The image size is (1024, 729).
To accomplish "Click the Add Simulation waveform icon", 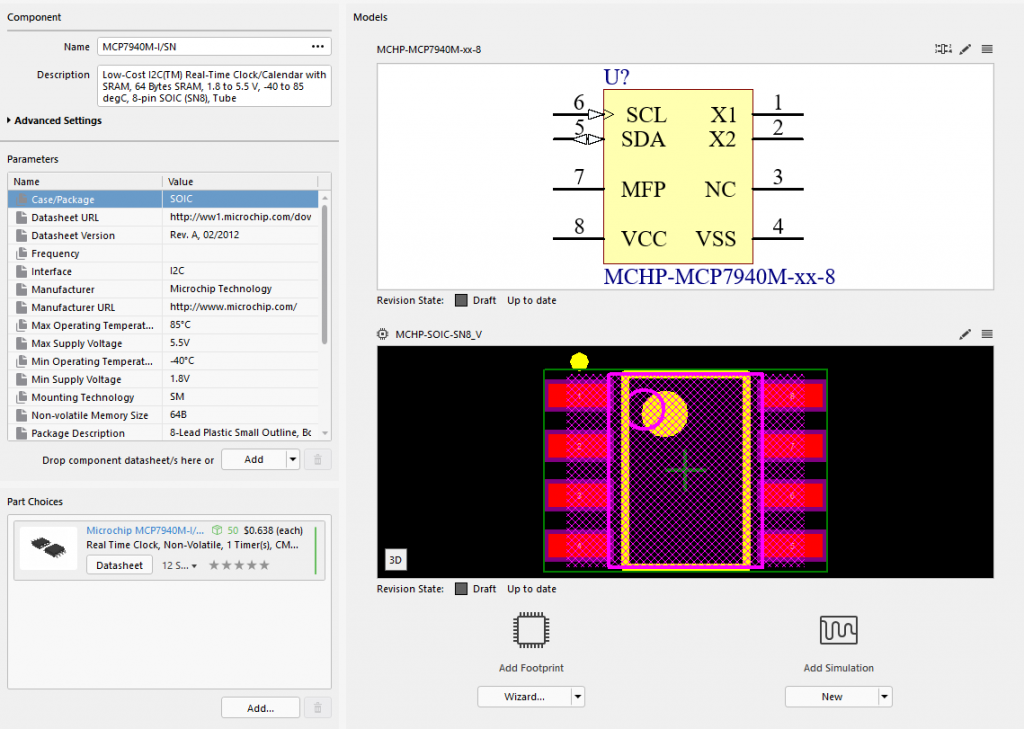I will pos(839,630).
